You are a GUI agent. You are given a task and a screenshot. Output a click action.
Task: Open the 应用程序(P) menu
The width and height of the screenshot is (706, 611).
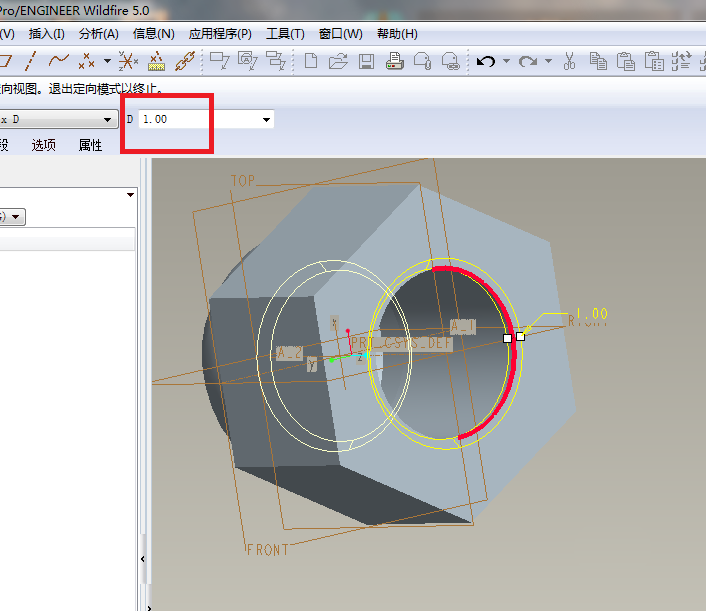tap(220, 34)
